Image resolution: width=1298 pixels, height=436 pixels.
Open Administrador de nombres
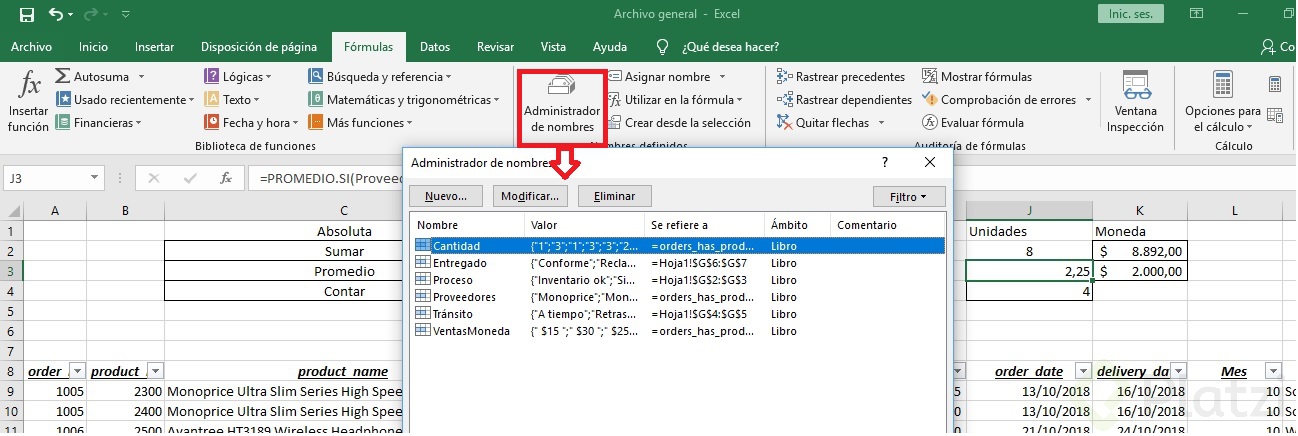coord(562,105)
